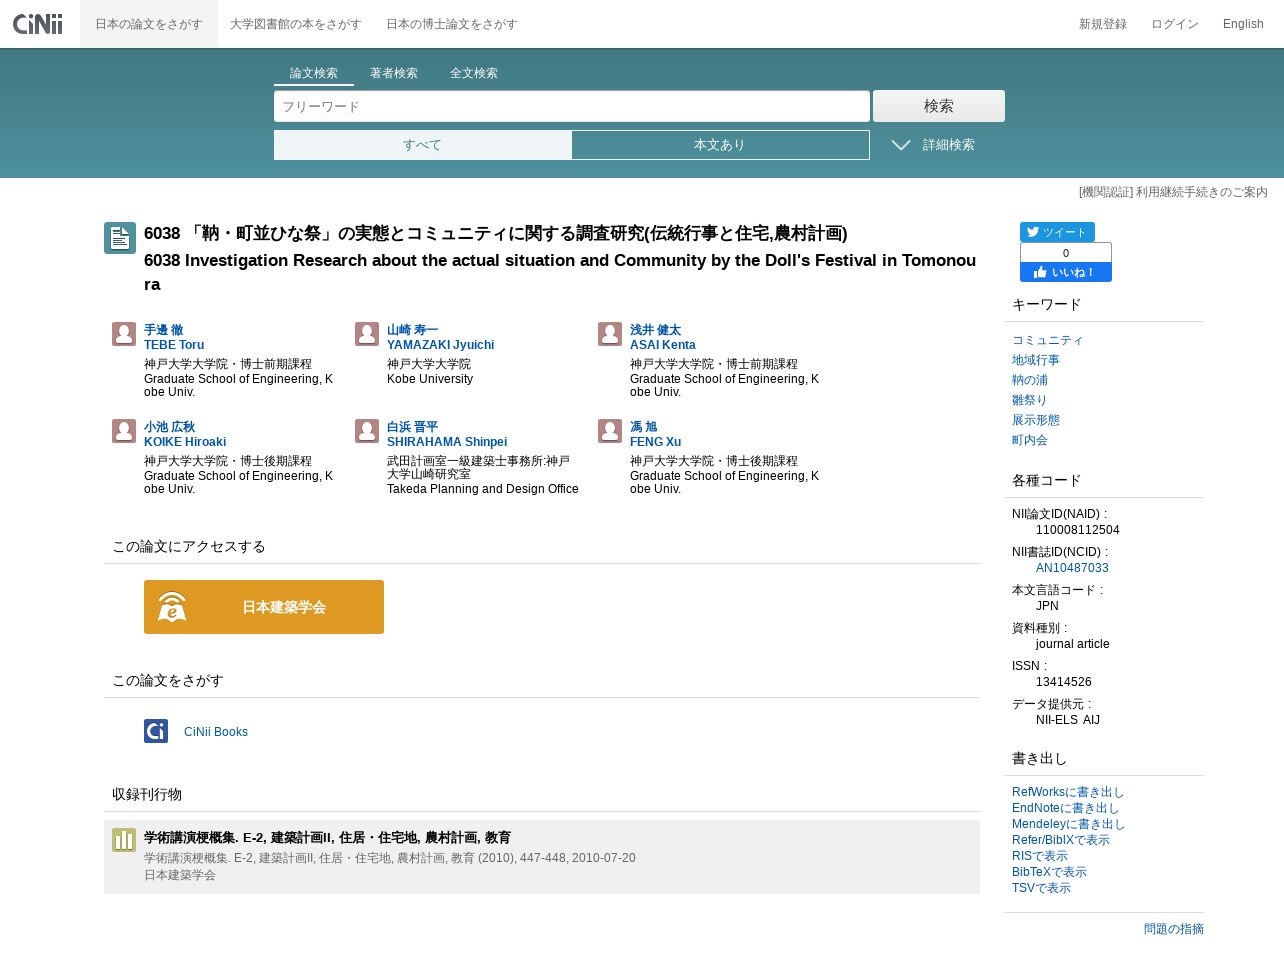Show BibTeX format
1284x969 pixels.
(1049, 872)
